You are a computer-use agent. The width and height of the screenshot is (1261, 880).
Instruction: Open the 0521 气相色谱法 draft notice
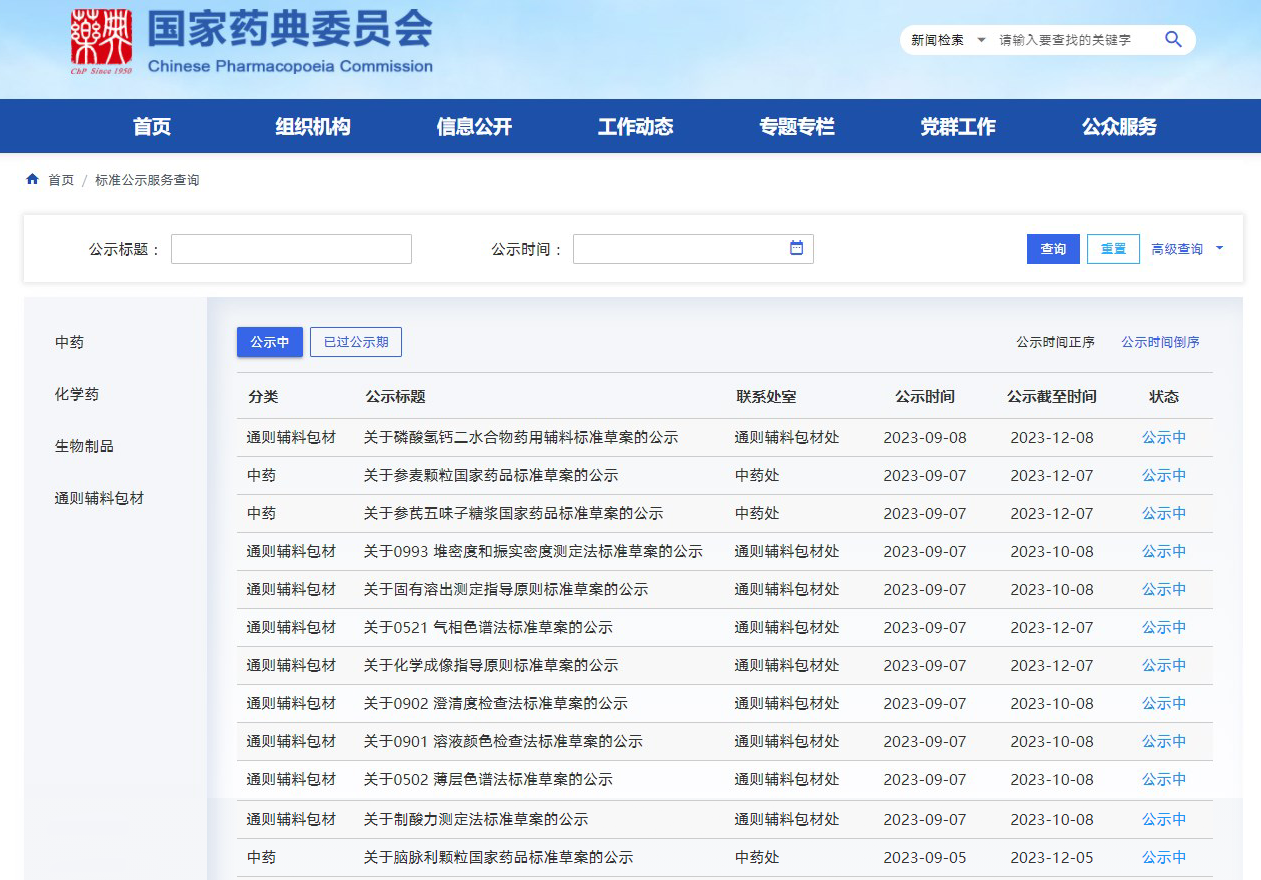[x=488, y=628]
